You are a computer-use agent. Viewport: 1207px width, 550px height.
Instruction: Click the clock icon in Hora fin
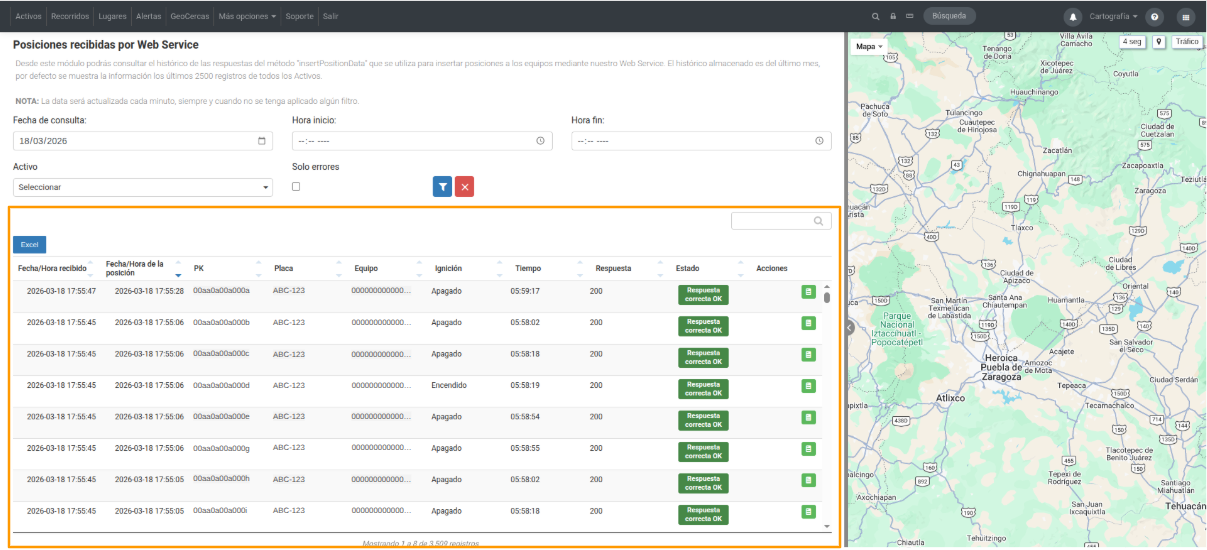coord(820,141)
